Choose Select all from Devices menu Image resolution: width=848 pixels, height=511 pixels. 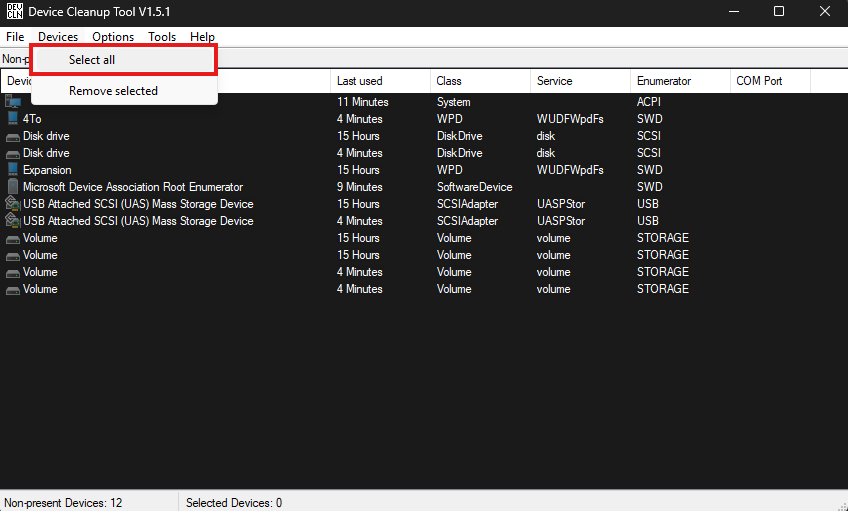click(x=92, y=60)
